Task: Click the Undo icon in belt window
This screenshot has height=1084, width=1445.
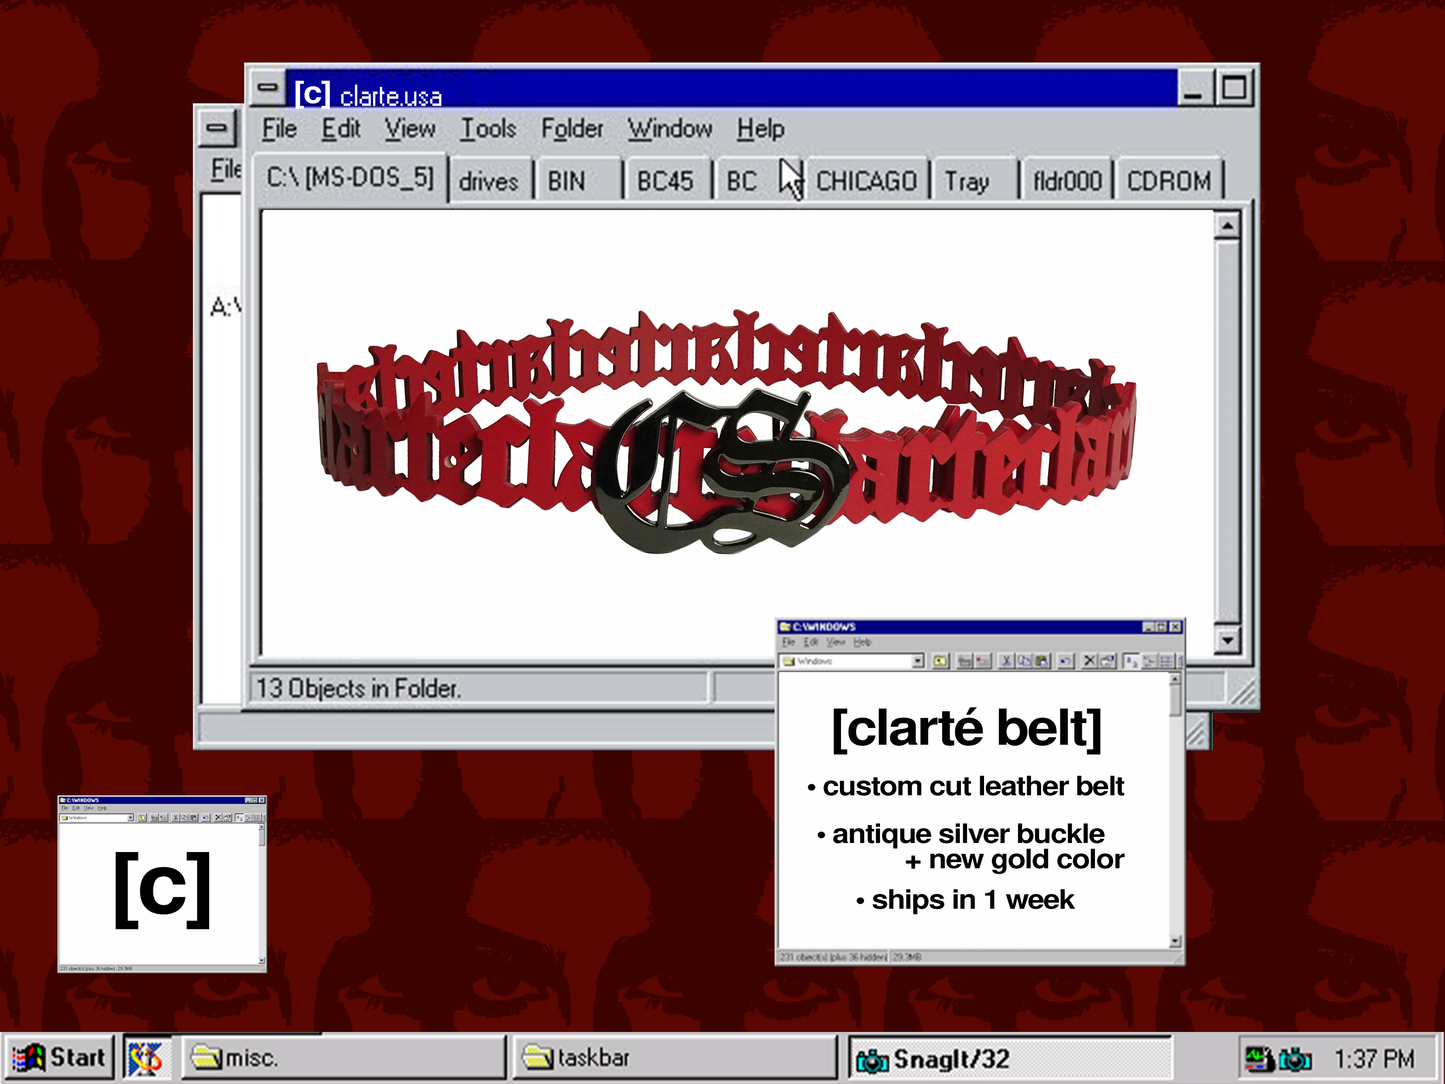Action: [x=1066, y=661]
